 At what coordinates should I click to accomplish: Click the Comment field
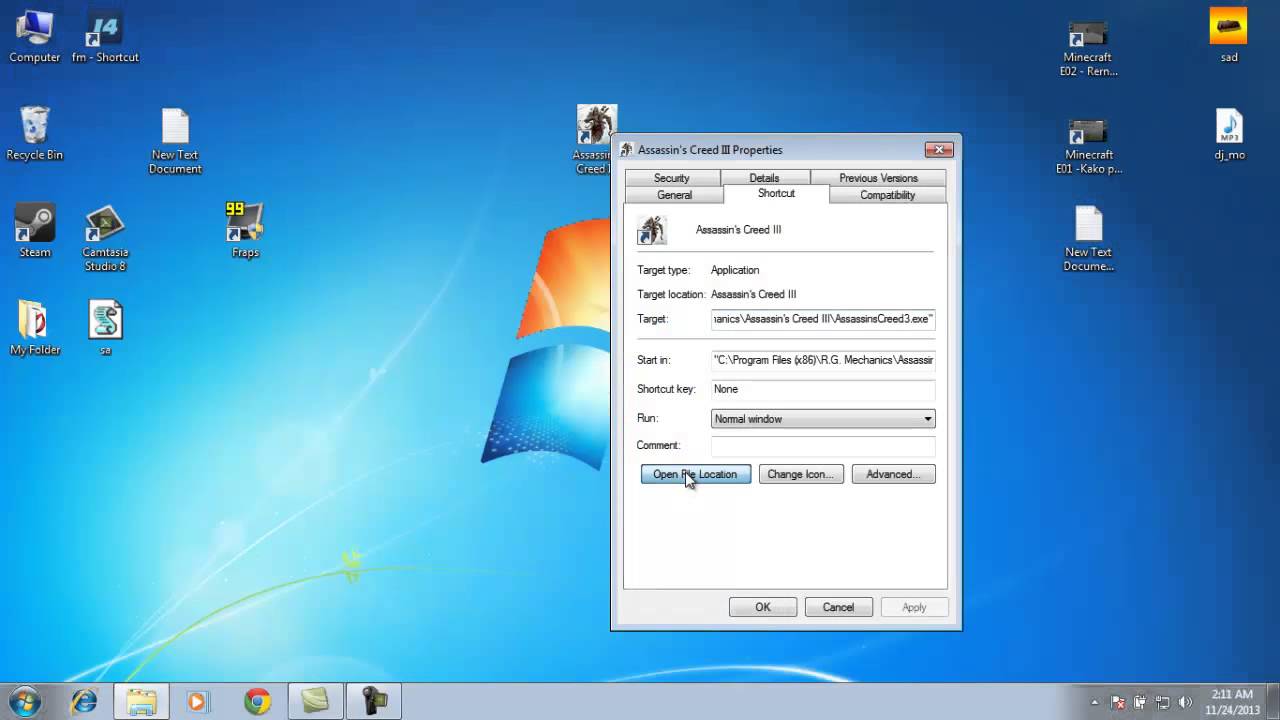(823, 446)
